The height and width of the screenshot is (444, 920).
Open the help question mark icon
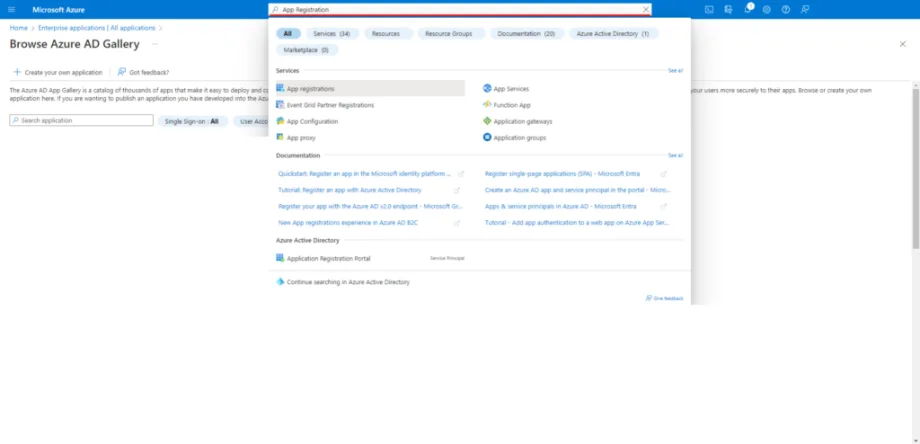point(786,9)
